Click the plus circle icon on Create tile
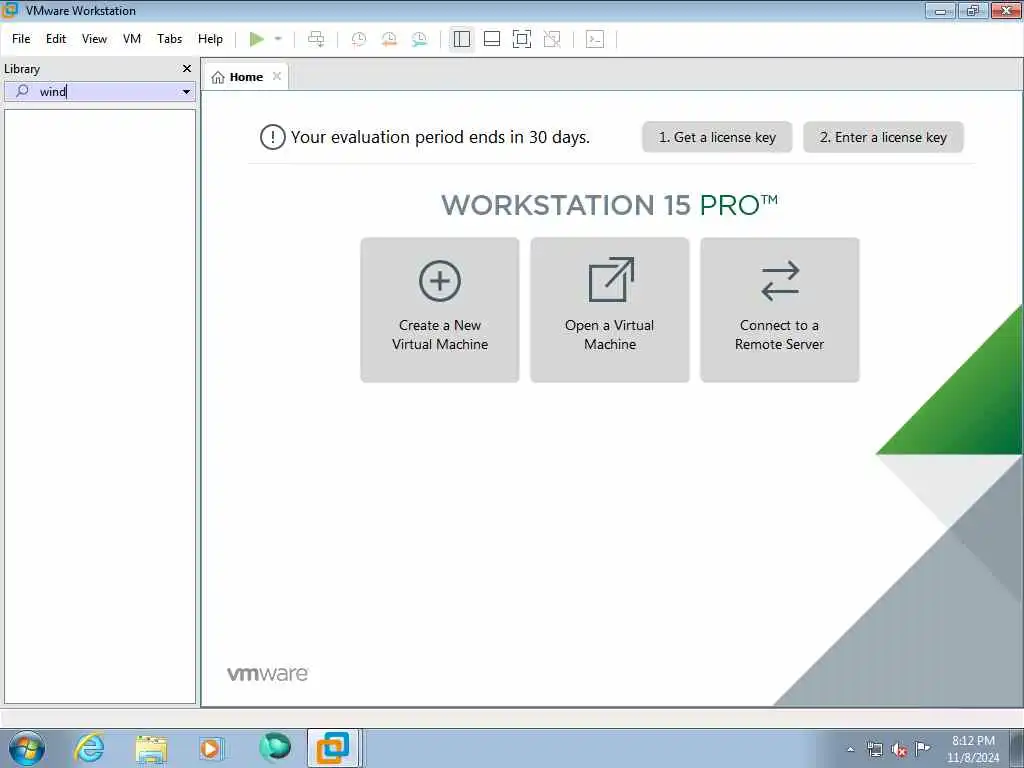Viewport: 1024px width, 768px height. pyautogui.click(x=440, y=281)
